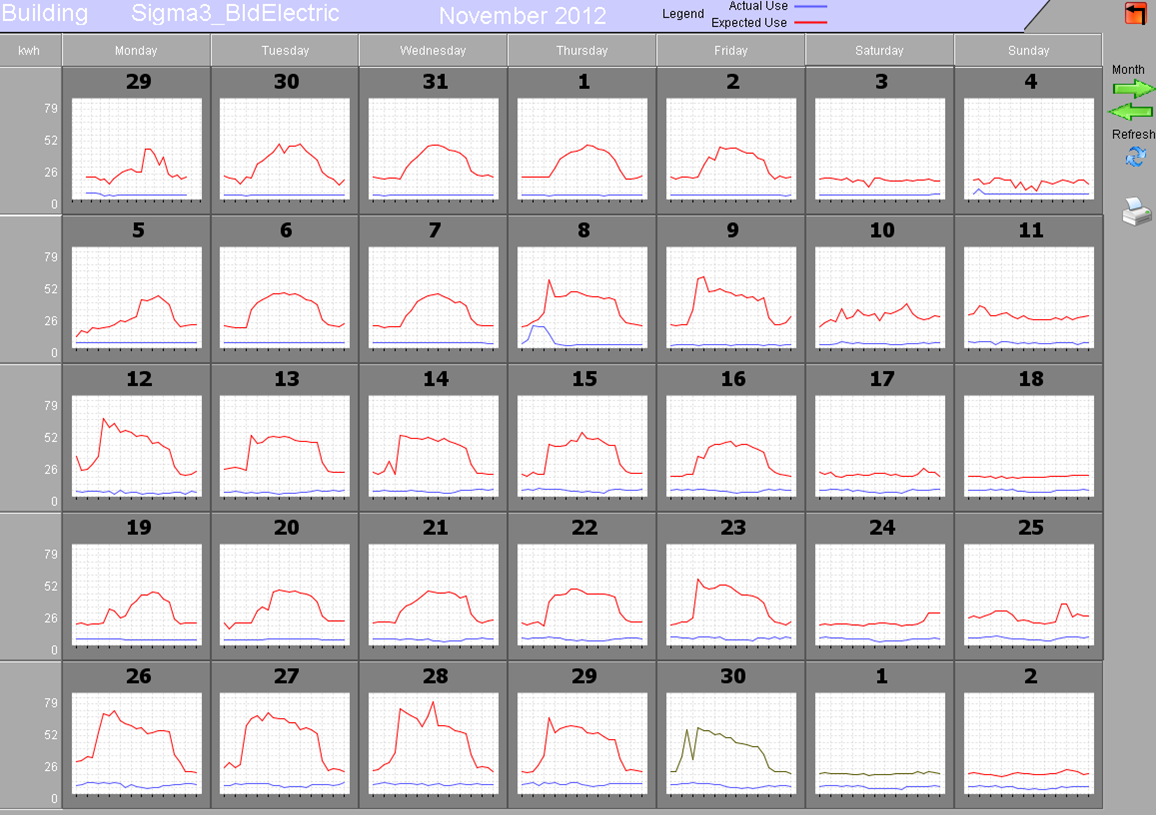Click the Sigma3_BldElectric building name

(x=235, y=14)
